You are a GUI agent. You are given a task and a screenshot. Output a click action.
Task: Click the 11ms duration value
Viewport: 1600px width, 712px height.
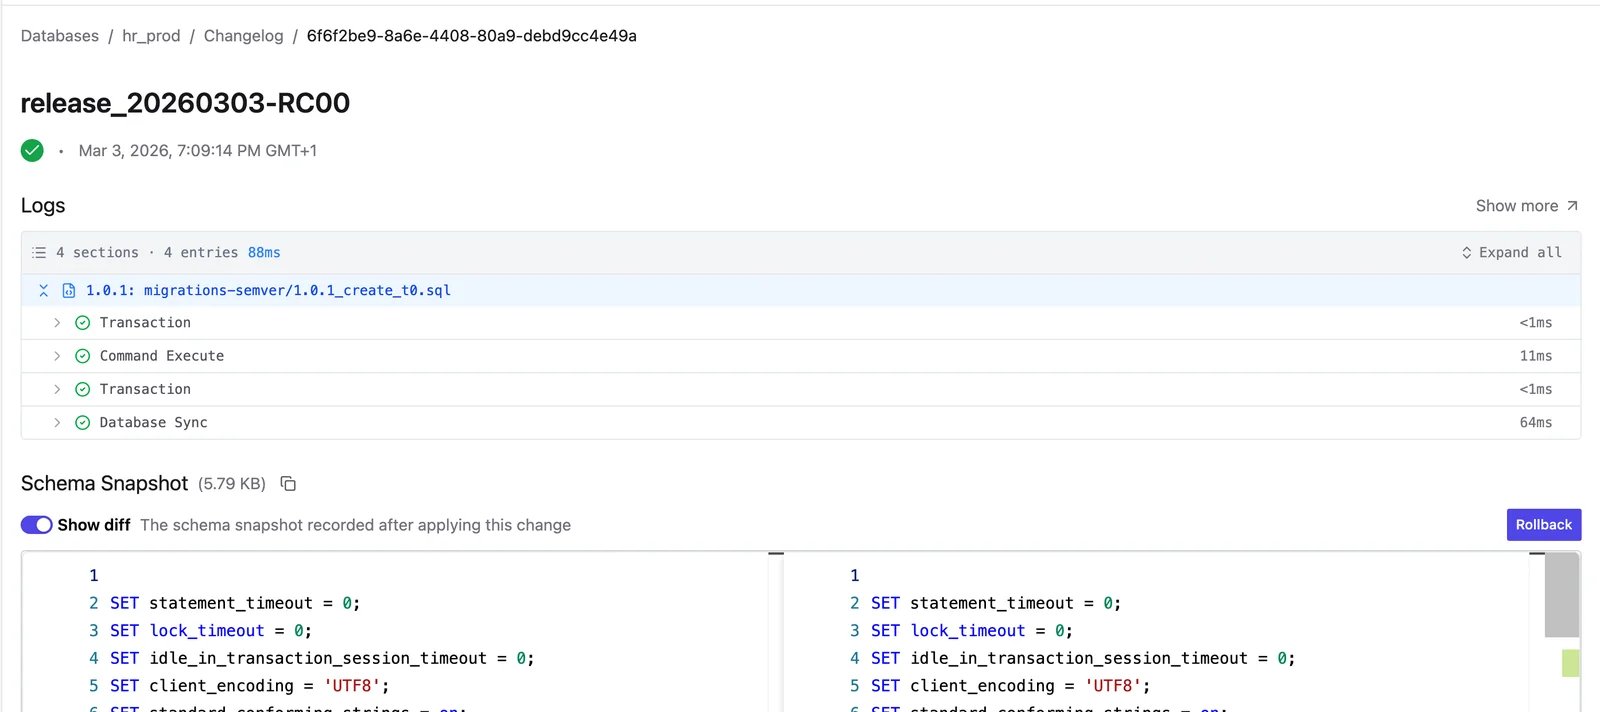click(x=1536, y=356)
